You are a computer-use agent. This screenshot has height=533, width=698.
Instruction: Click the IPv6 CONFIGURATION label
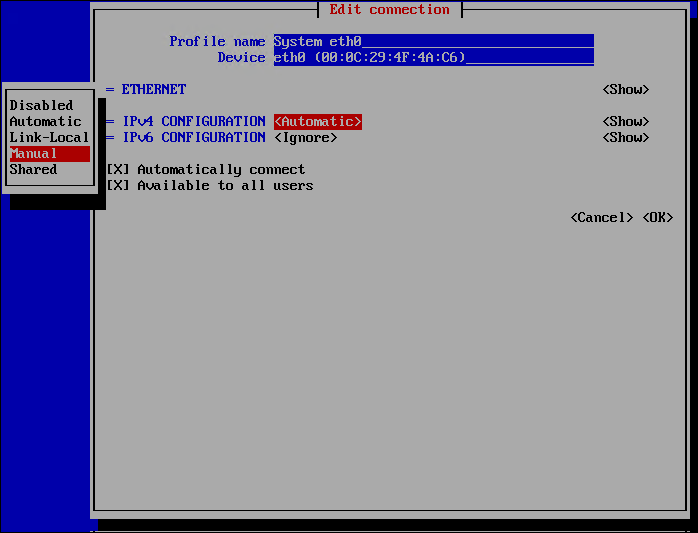[x=194, y=138]
